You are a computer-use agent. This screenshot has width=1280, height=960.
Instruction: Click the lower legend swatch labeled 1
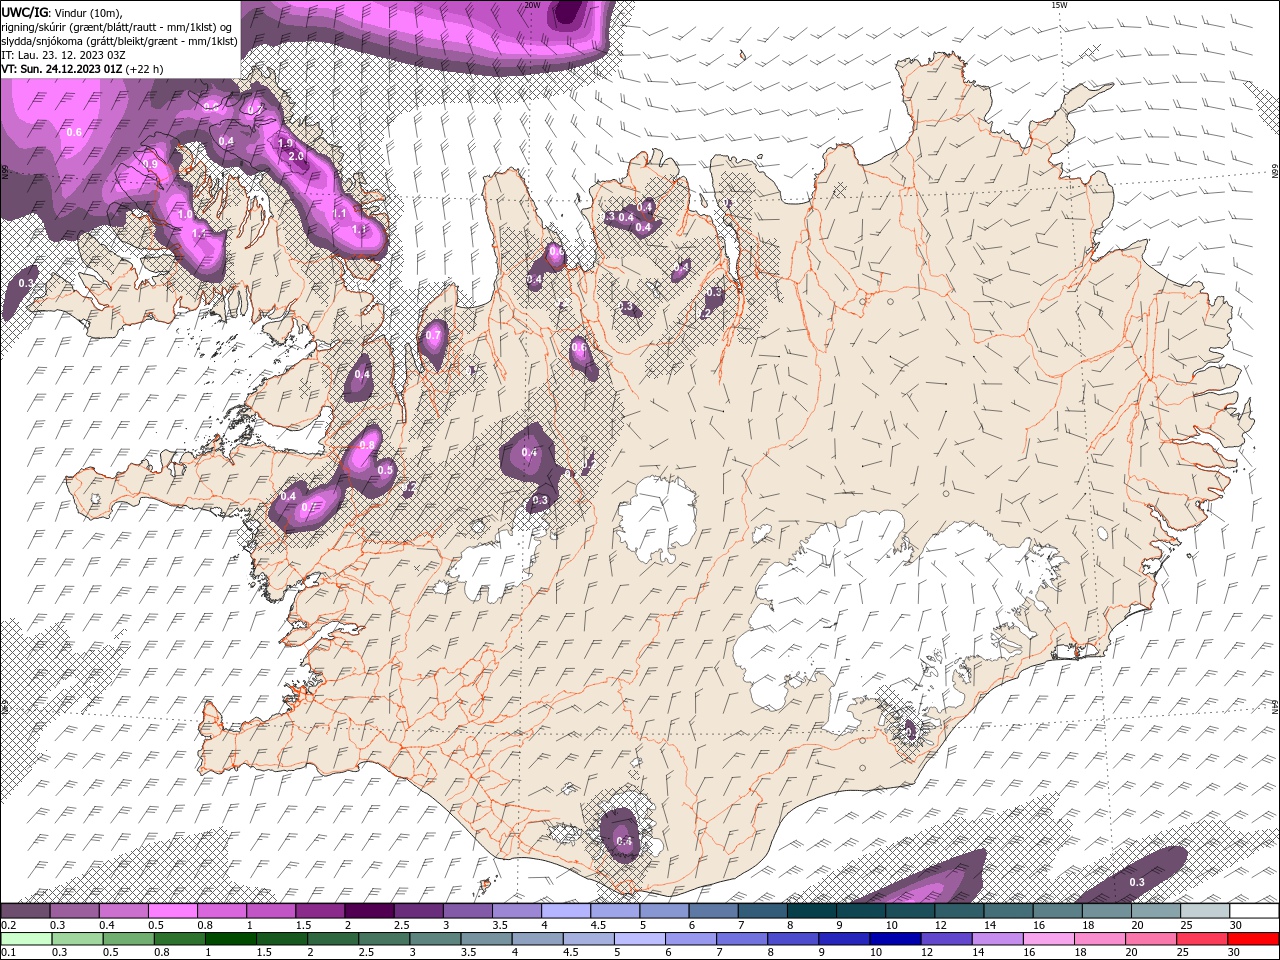point(231,939)
